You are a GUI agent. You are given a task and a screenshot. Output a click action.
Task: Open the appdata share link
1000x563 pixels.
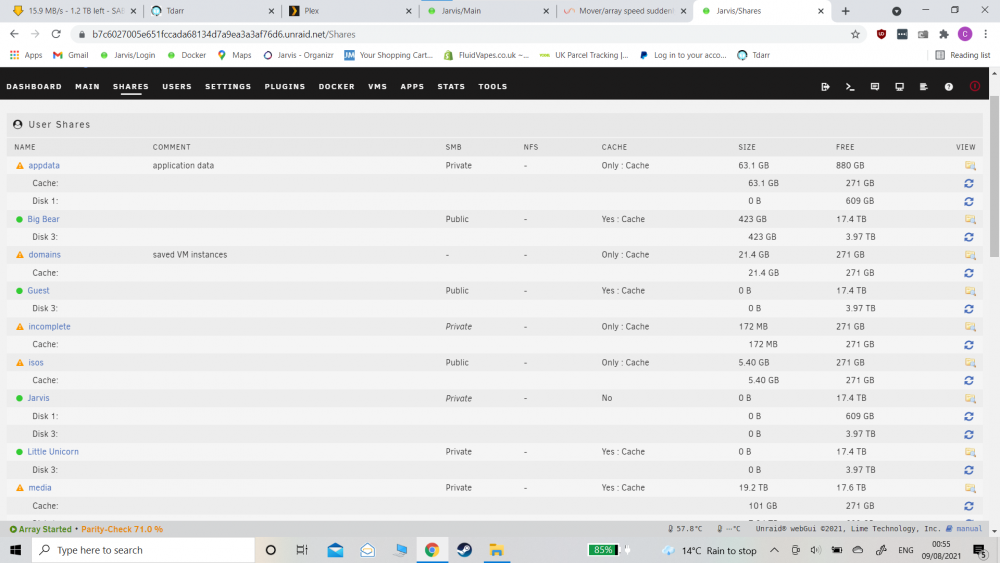44,165
